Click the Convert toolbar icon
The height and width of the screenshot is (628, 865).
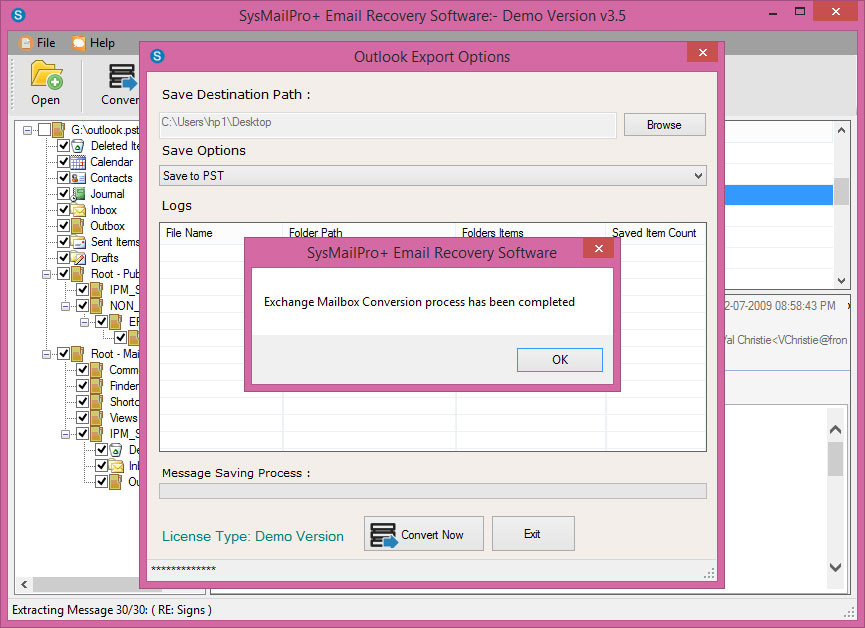pyautogui.click(x=120, y=84)
